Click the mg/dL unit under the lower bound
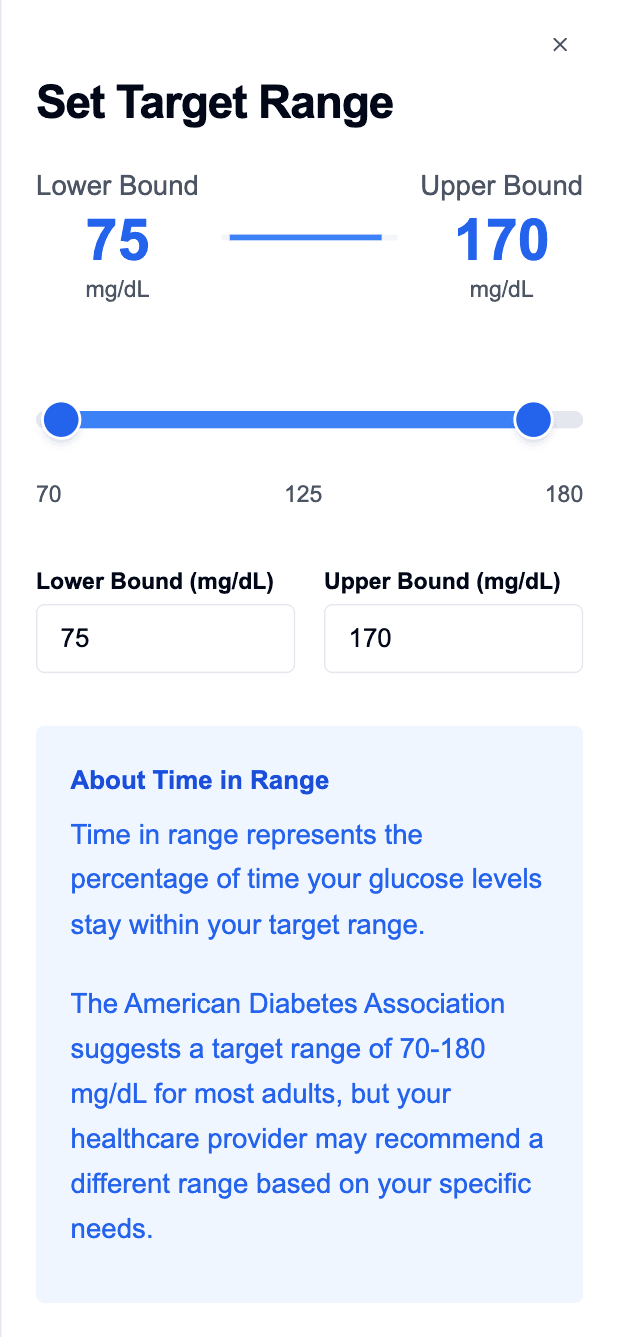Viewport: 617px width, 1337px height. click(117, 289)
